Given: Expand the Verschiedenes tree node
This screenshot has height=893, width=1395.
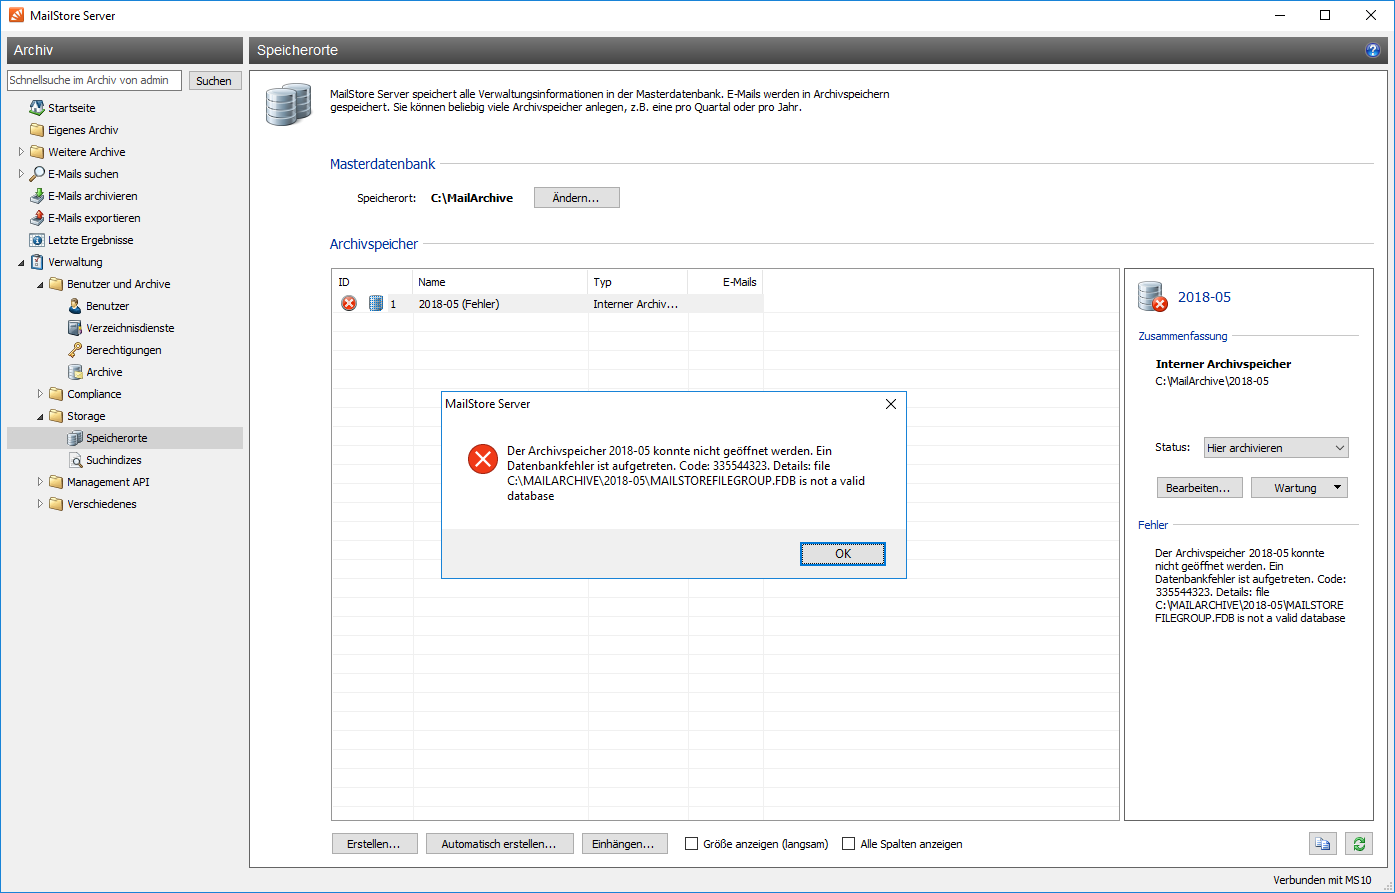Looking at the screenshot, I should point(40,504).
